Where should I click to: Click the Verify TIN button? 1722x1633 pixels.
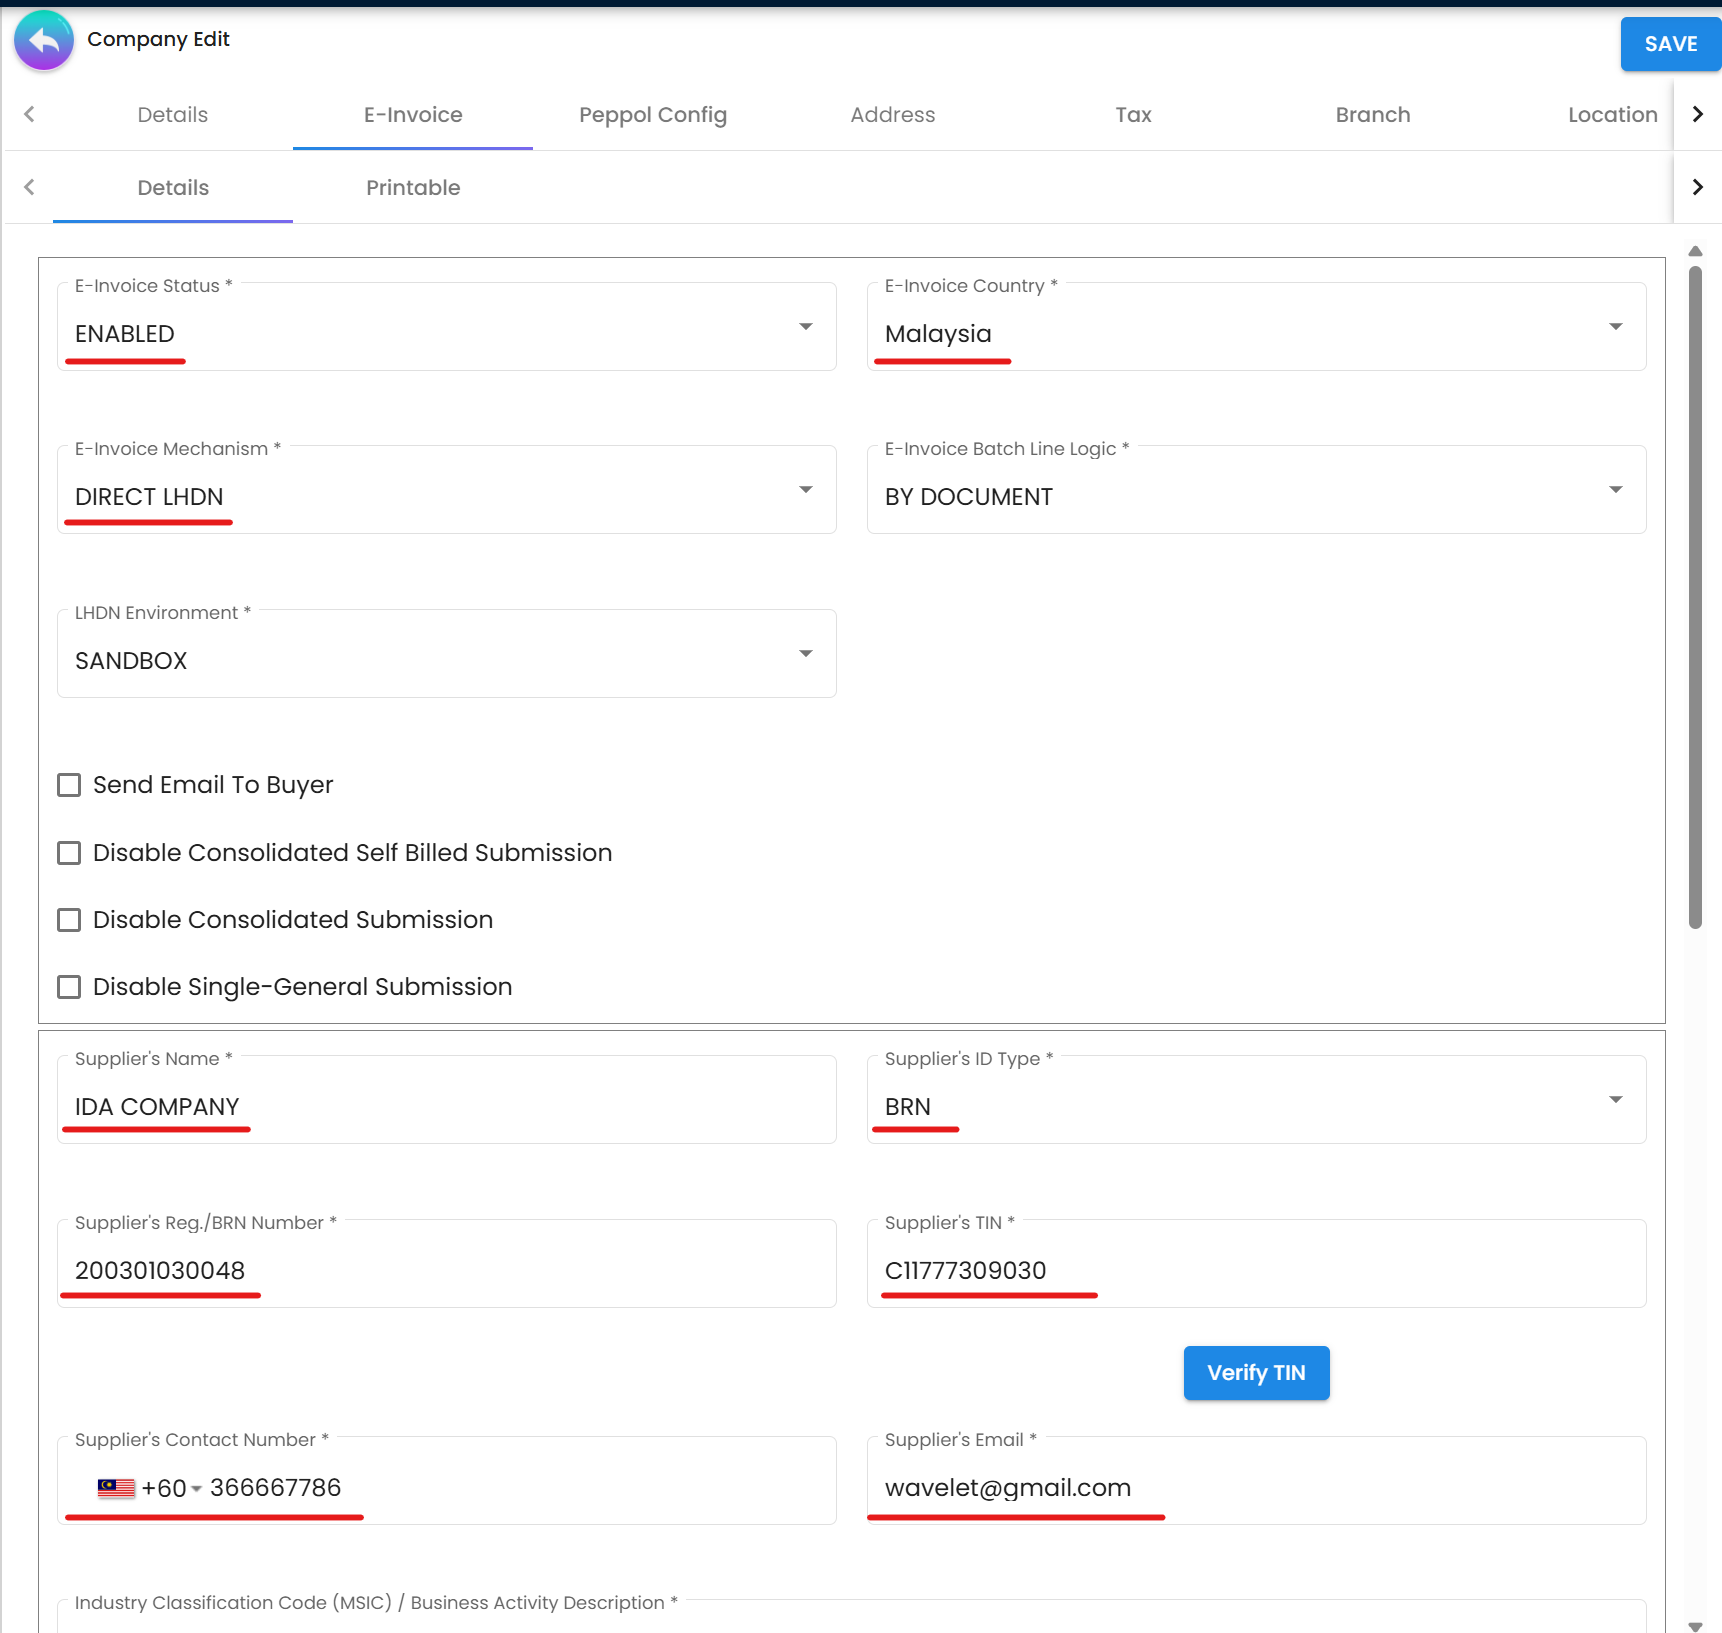(x=1256, y=1373)
